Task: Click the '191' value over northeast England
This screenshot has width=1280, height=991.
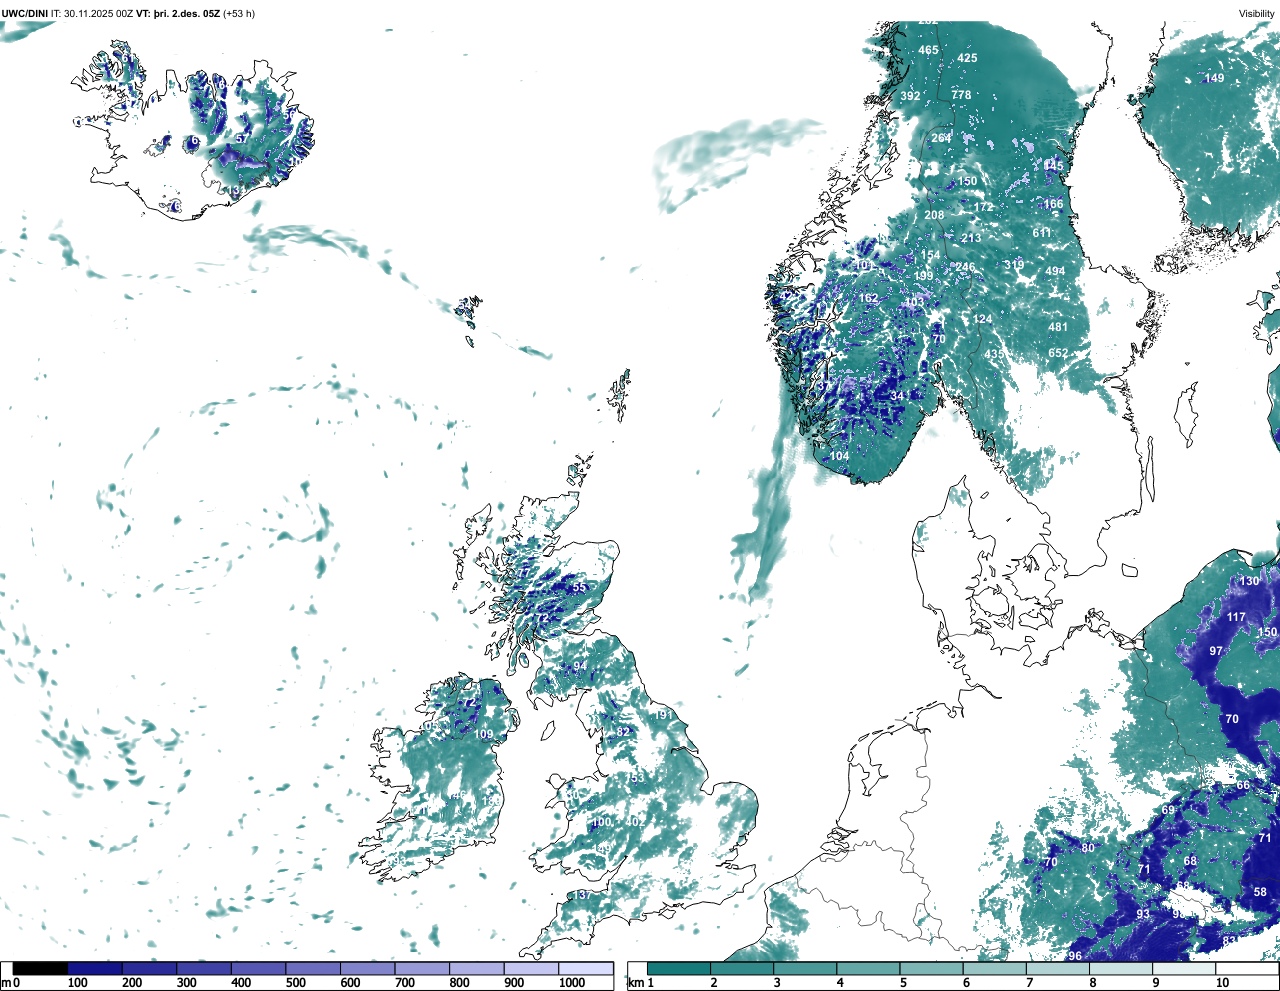Action: [x=663, y=715]
